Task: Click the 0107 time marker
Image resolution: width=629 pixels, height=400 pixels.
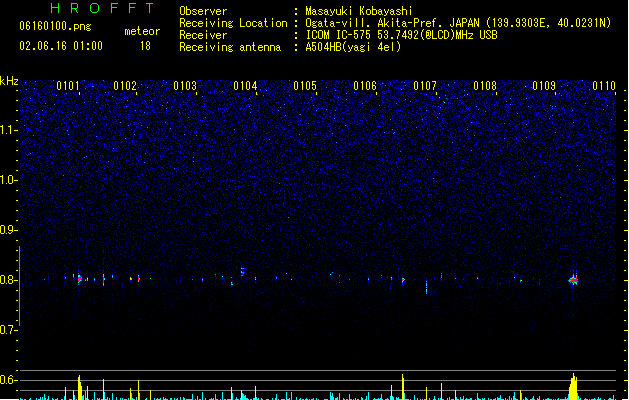Action: tap(425, 86)
